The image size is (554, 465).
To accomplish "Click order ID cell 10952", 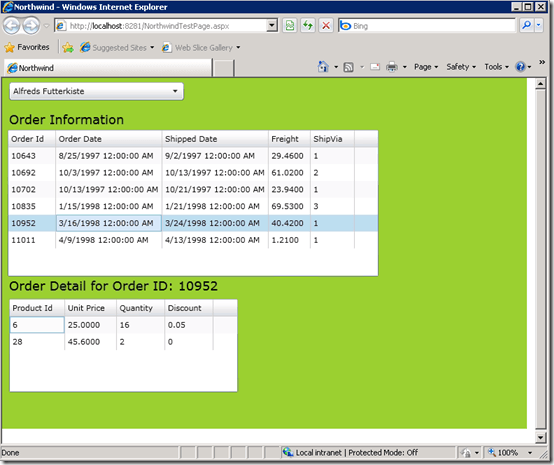I will [32, 223].
